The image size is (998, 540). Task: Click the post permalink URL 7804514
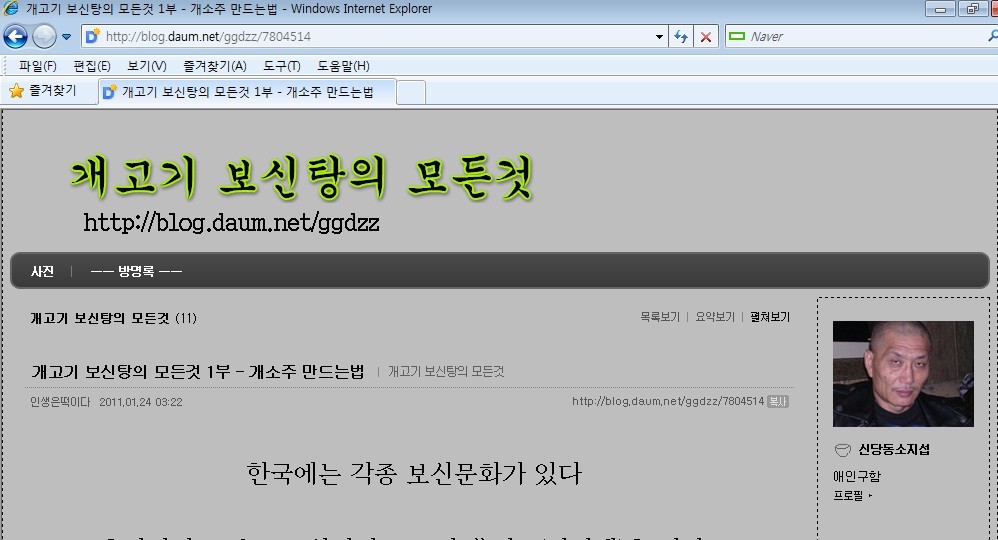(x=668, y=401)
